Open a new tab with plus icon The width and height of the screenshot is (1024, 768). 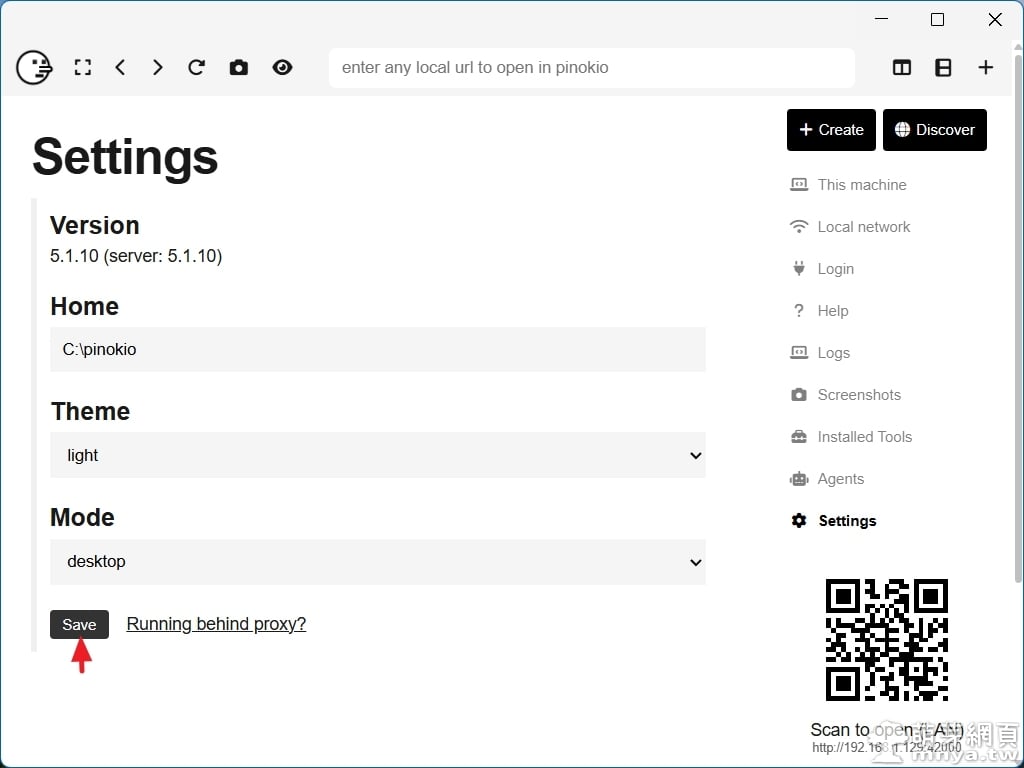pyautogui.click(x=986, y=67)
